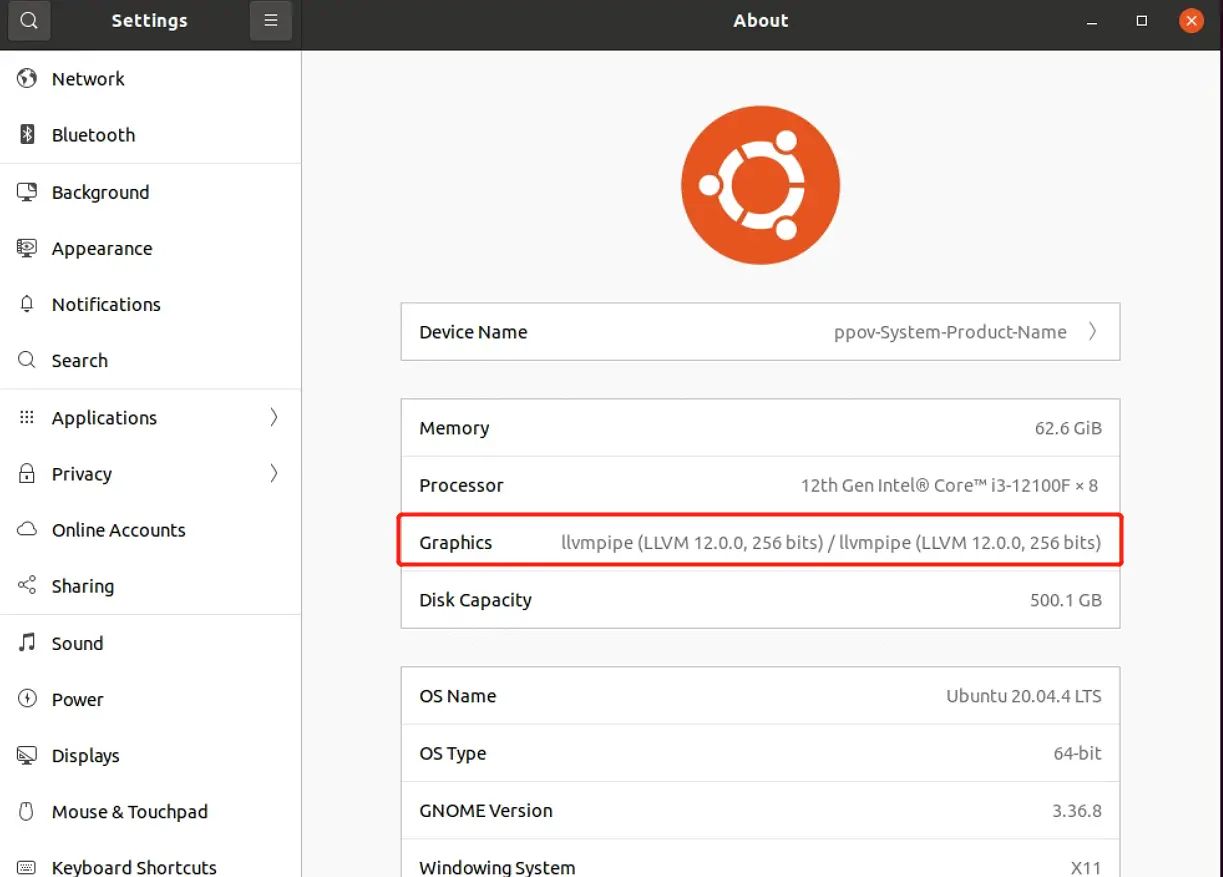The image size is (1223, 877).
Task: Click the Power icon in the sidebar
Action: (26, 698)
